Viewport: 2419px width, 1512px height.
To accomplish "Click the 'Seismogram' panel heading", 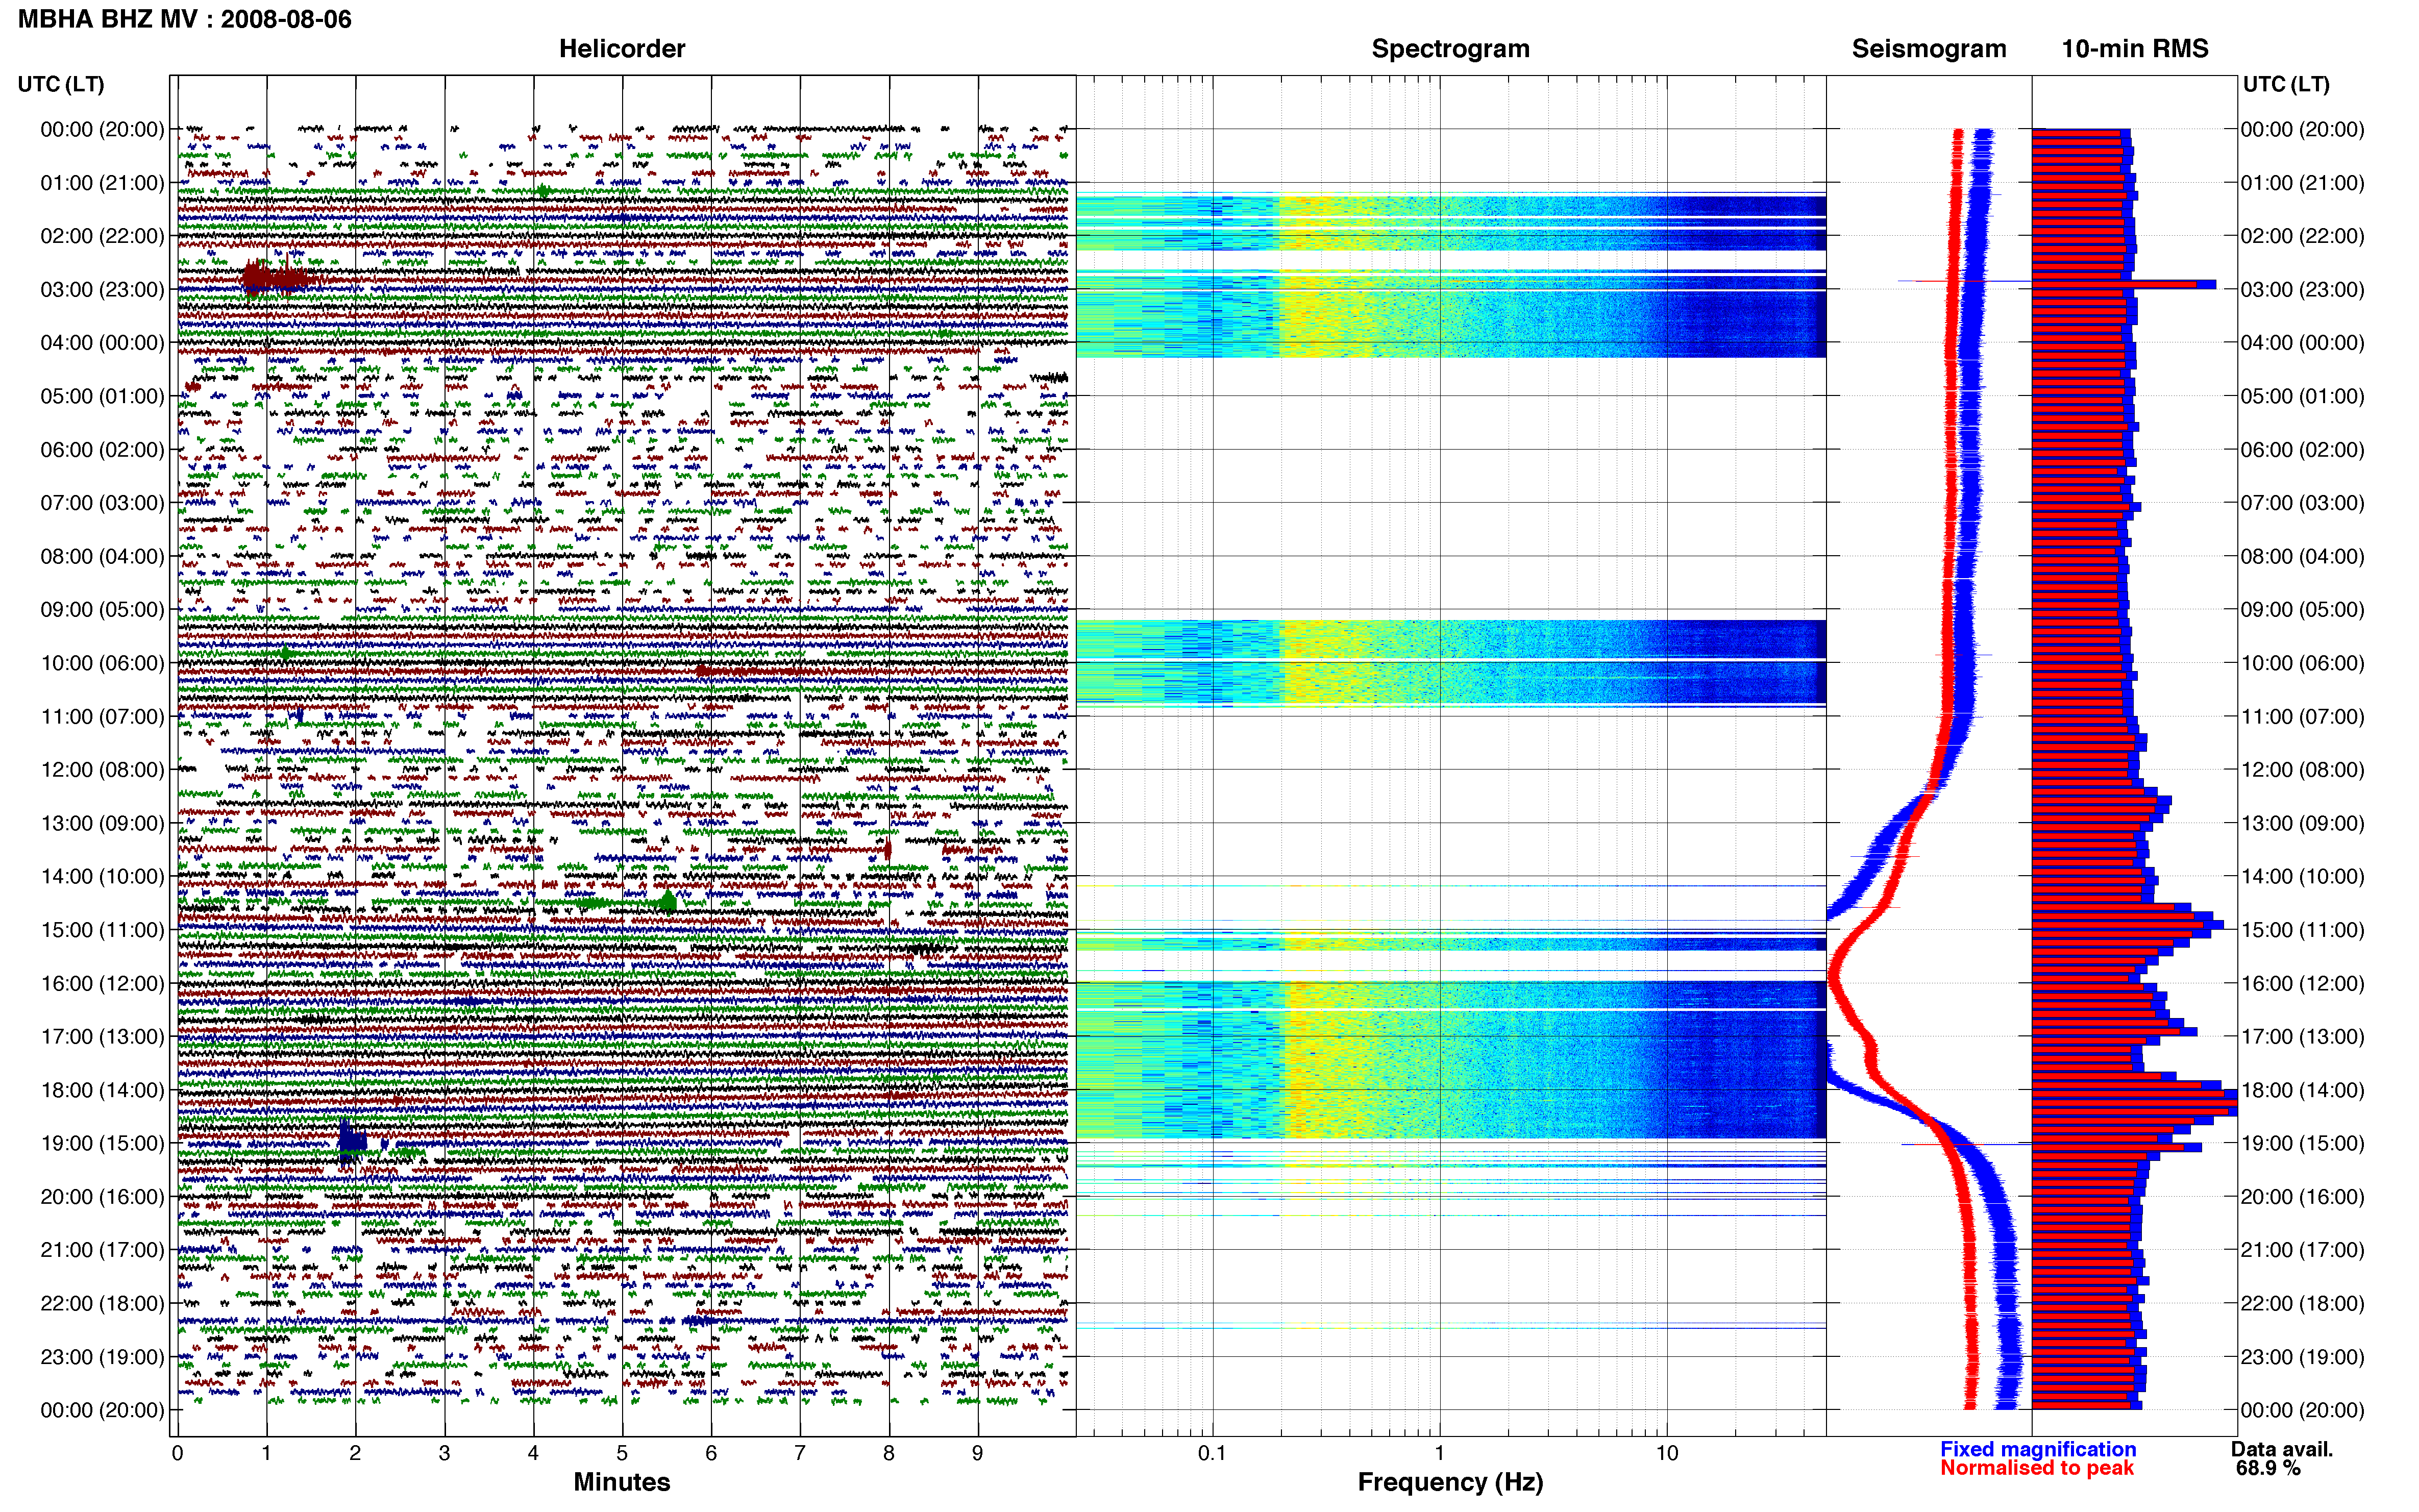I will coord(1928,48).
